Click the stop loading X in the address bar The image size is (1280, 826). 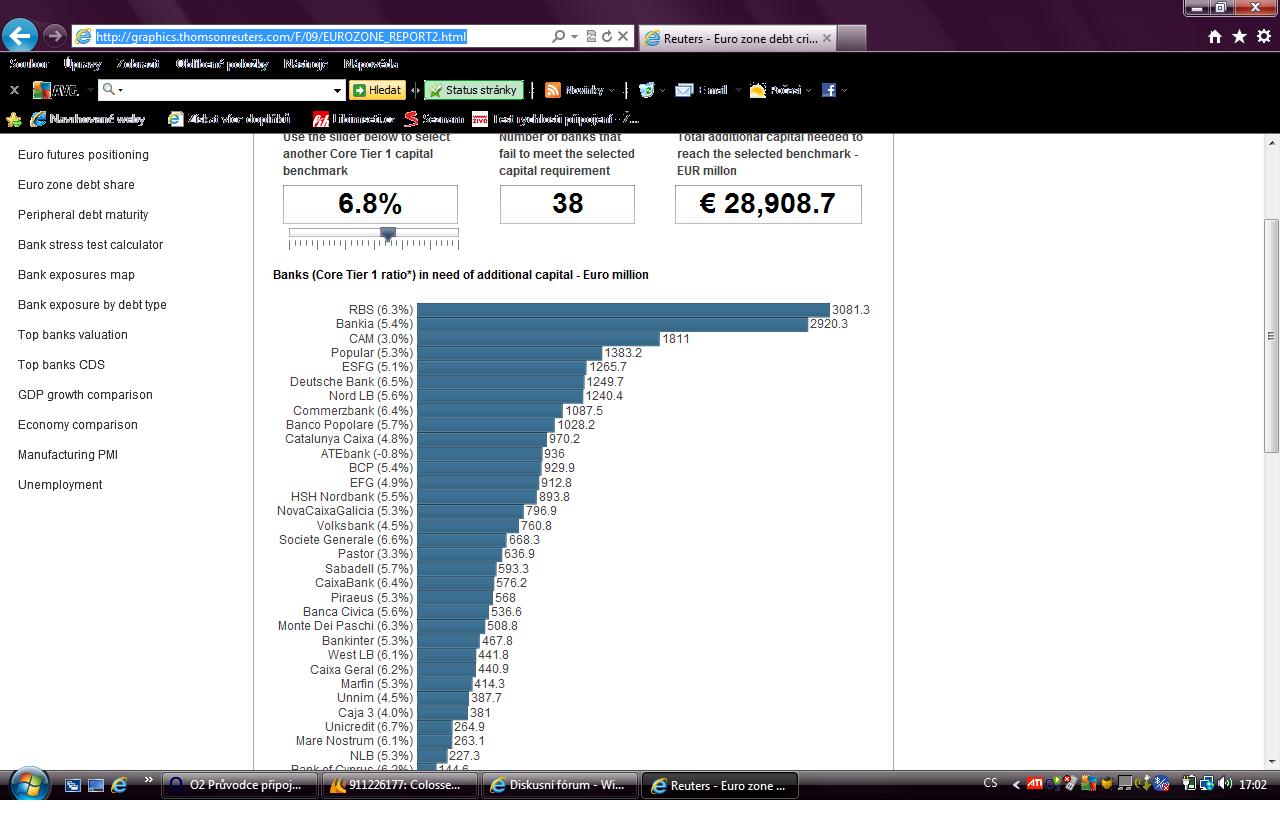point(622,36)
